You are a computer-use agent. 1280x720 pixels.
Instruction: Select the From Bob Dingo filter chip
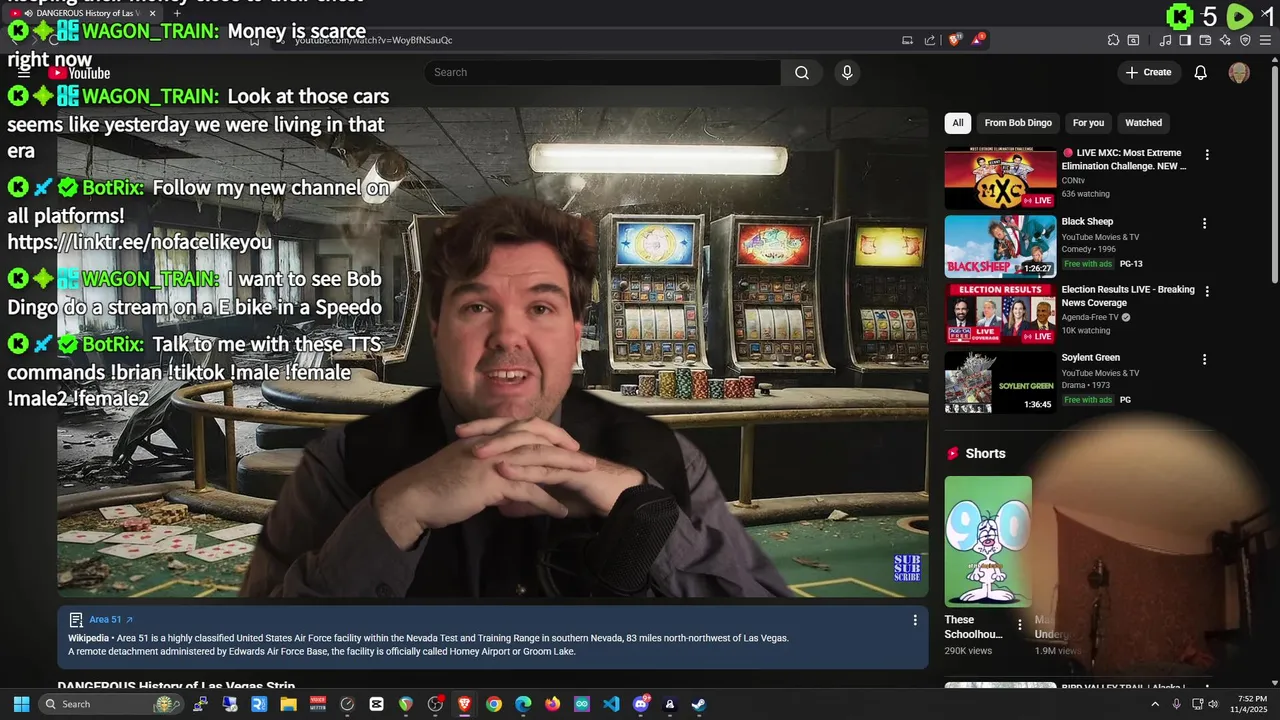click(x=1018, y=123)
